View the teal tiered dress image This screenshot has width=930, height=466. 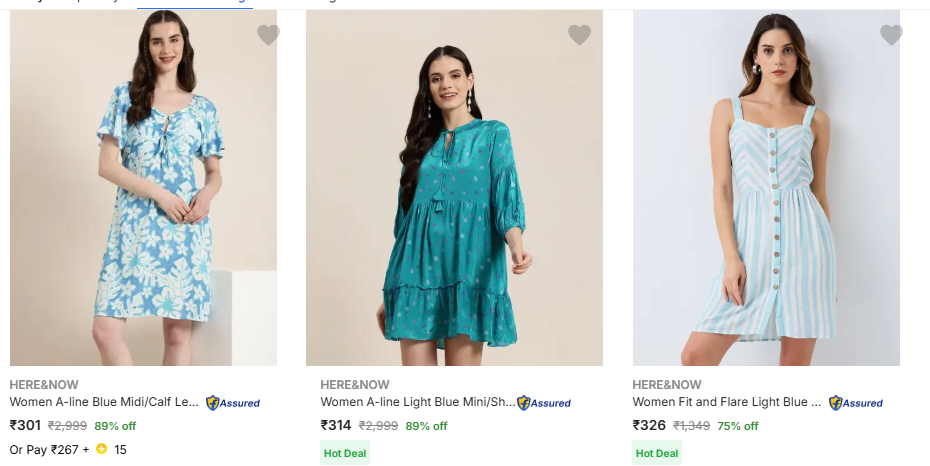click(454, 190)
